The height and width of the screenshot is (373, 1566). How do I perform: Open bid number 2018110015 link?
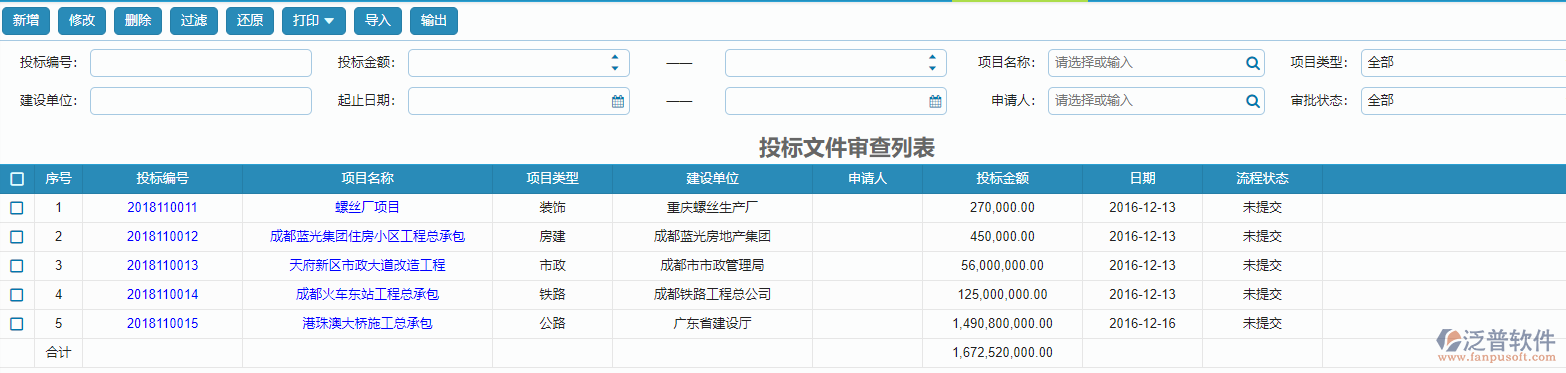(x=162, y=324)
